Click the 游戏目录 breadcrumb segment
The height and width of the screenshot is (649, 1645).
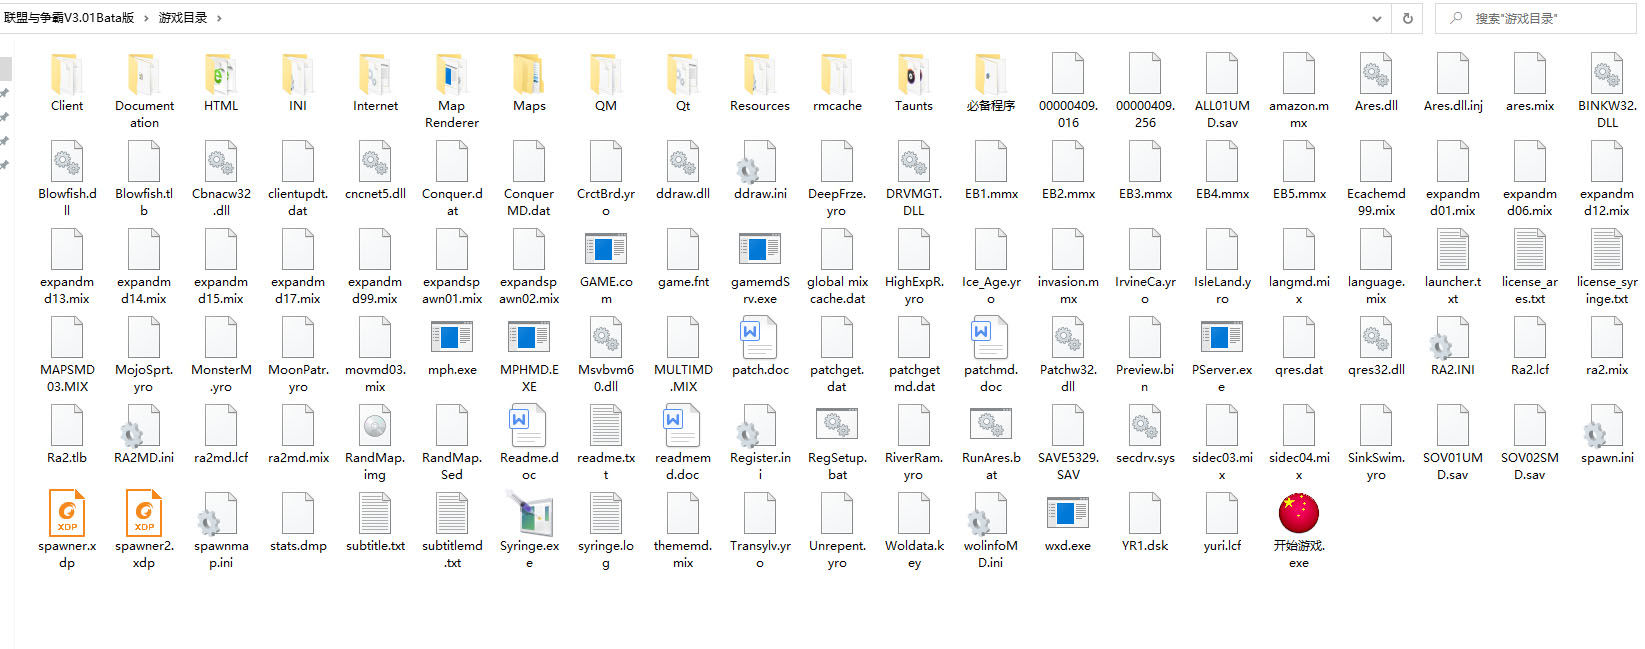click(182, 18)
